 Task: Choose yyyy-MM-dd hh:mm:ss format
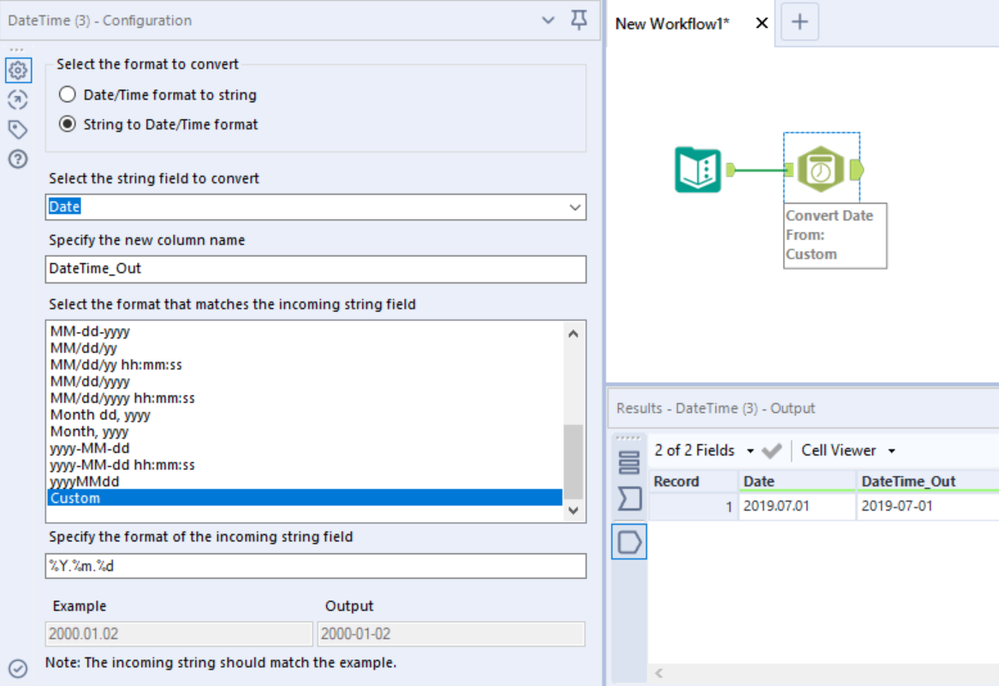(305, 464)
